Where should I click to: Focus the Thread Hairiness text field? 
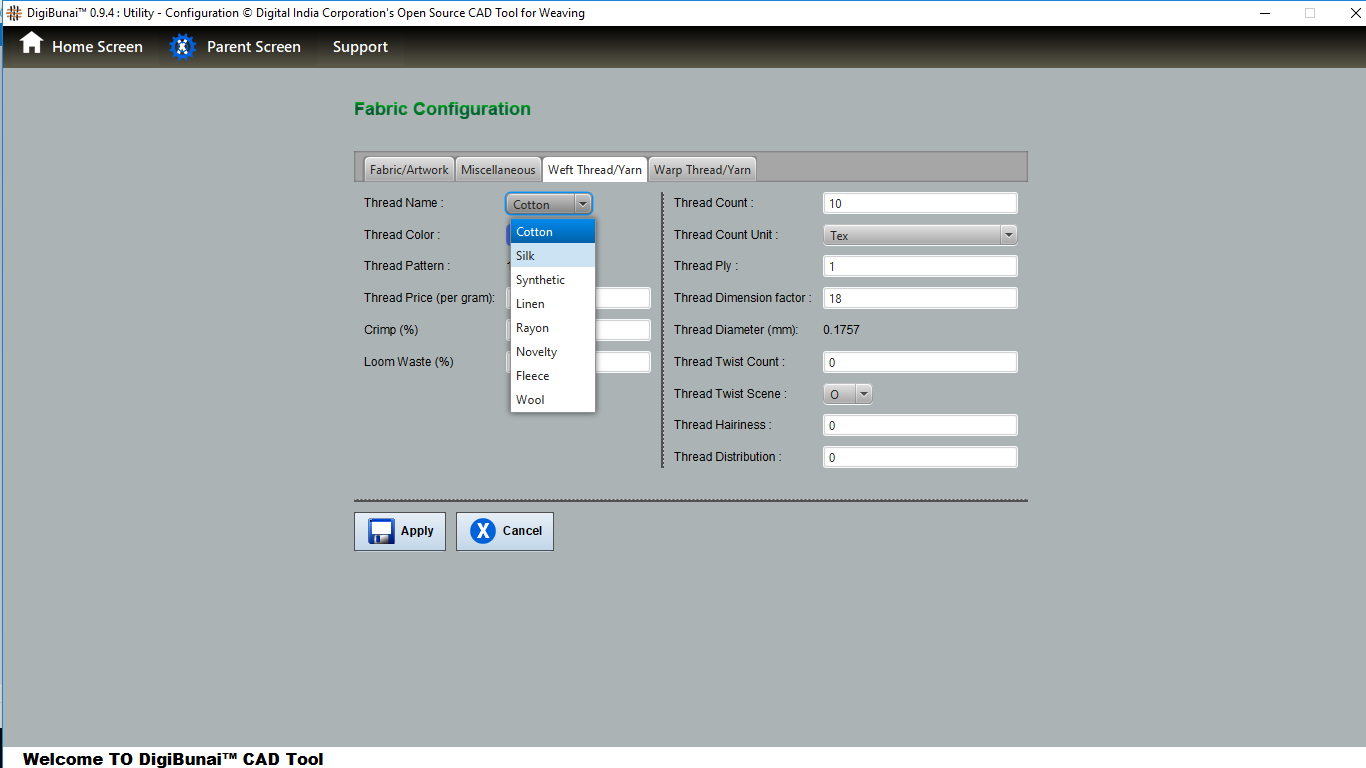pyautogui.click(x=919, y=426)
